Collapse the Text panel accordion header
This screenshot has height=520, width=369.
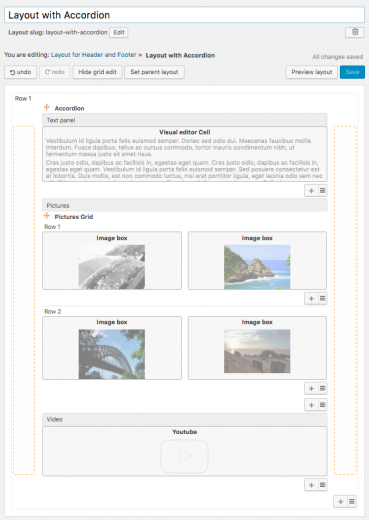185,120
